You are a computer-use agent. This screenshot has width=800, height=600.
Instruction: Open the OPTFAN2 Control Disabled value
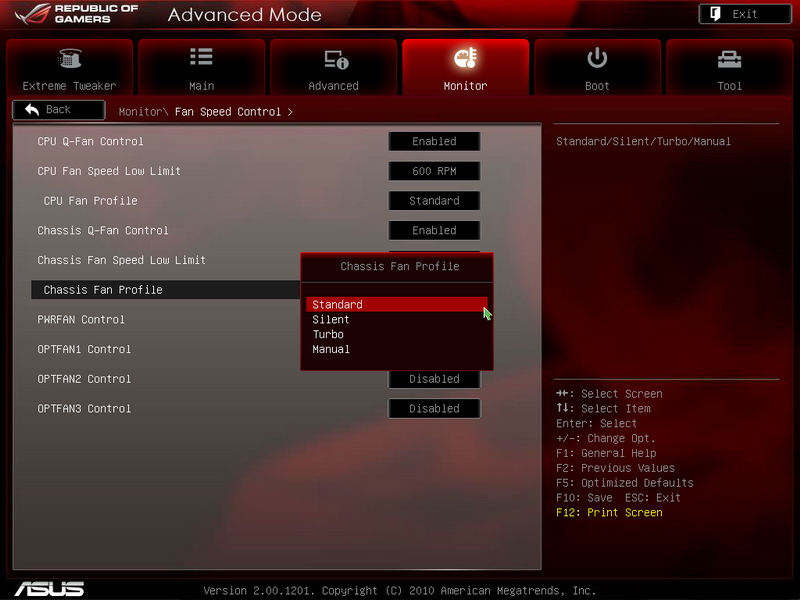tap(434, 379)
